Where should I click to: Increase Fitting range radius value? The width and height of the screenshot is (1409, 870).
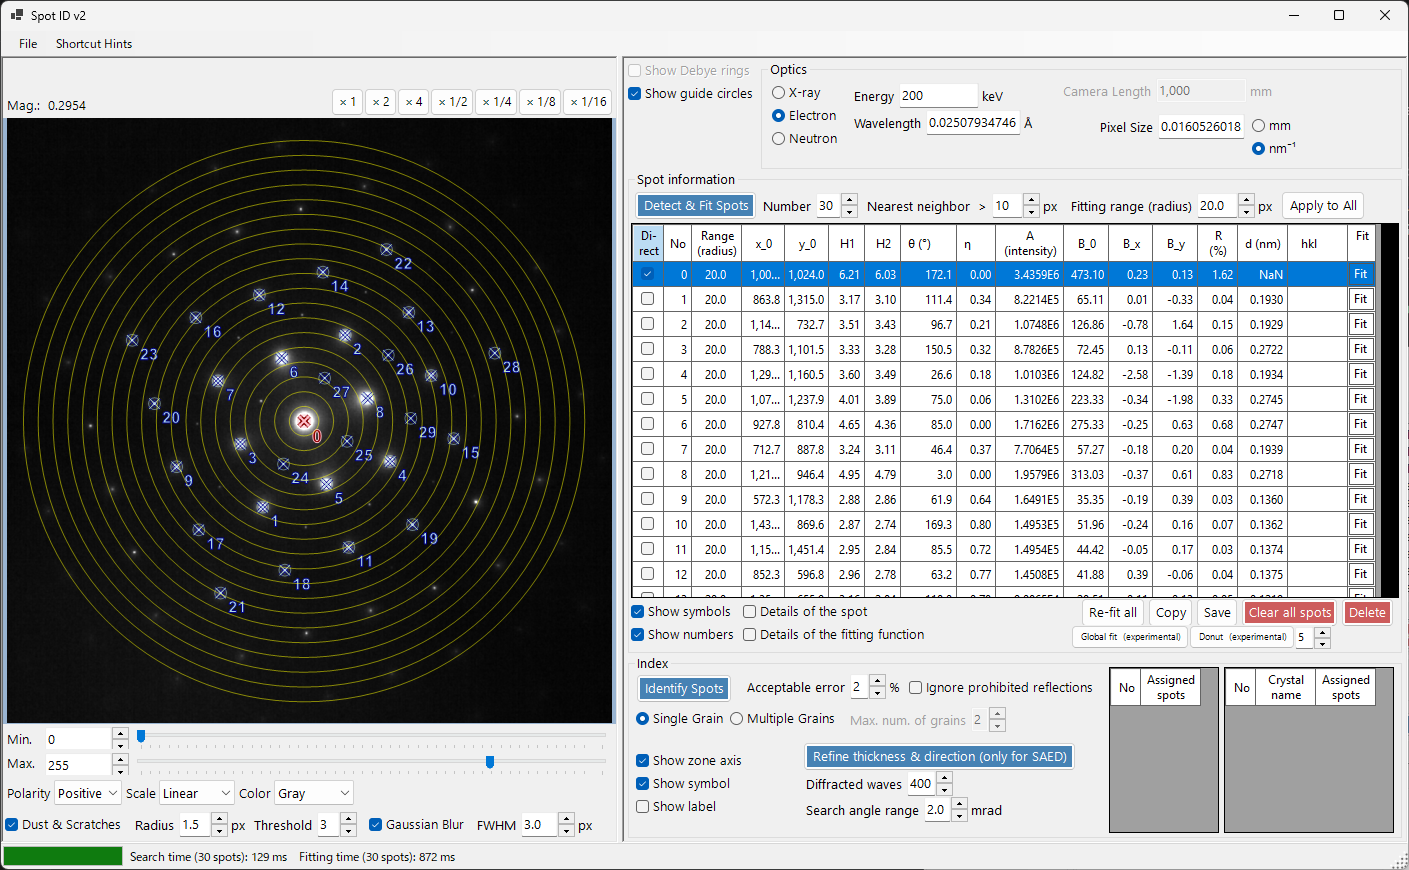point(1246,200)
